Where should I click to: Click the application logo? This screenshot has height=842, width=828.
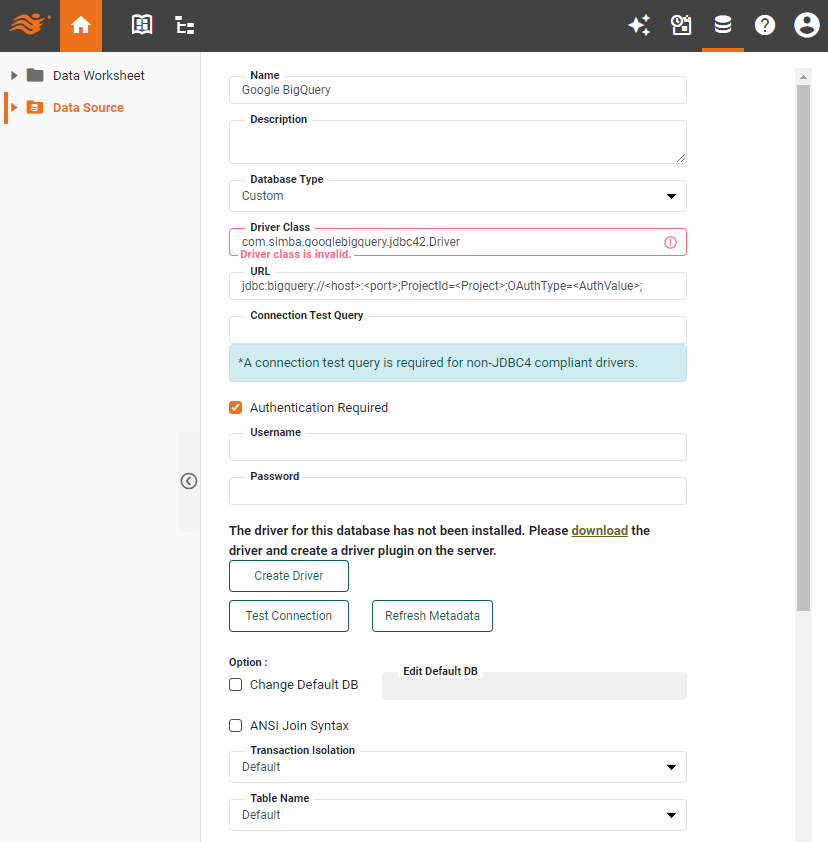(28, 25)
